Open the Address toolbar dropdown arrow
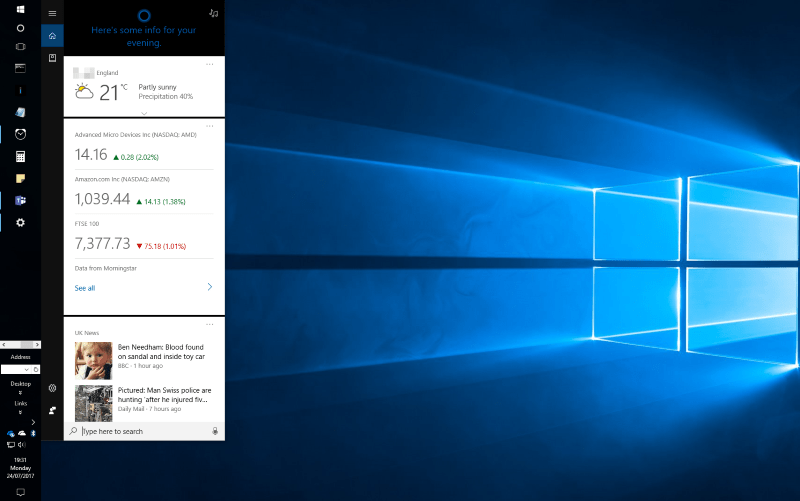The image size is (800, 501). (x=27, y=369)
